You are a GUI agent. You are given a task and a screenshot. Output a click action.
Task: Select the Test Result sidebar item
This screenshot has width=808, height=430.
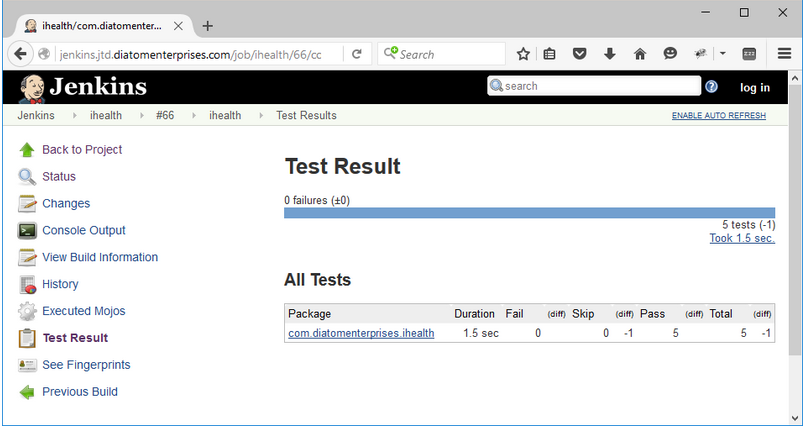tap(74, 339)
